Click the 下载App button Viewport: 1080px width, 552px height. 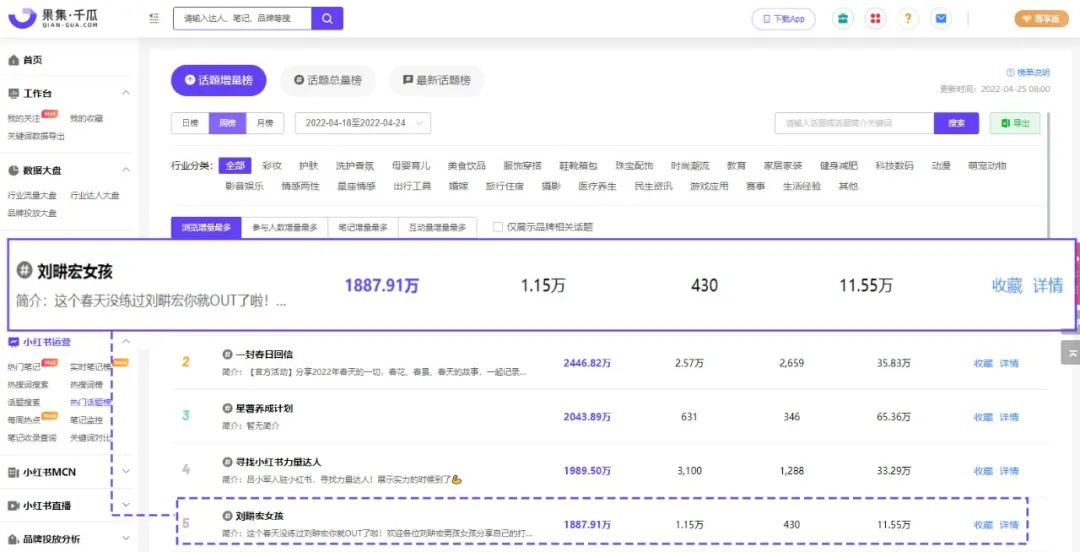click(783, 19)
